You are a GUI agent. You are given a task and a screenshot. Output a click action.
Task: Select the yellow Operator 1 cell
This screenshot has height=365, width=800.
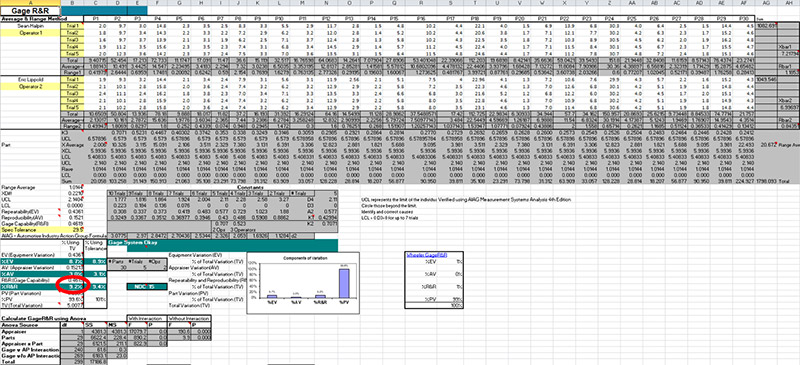pos(30,33)
